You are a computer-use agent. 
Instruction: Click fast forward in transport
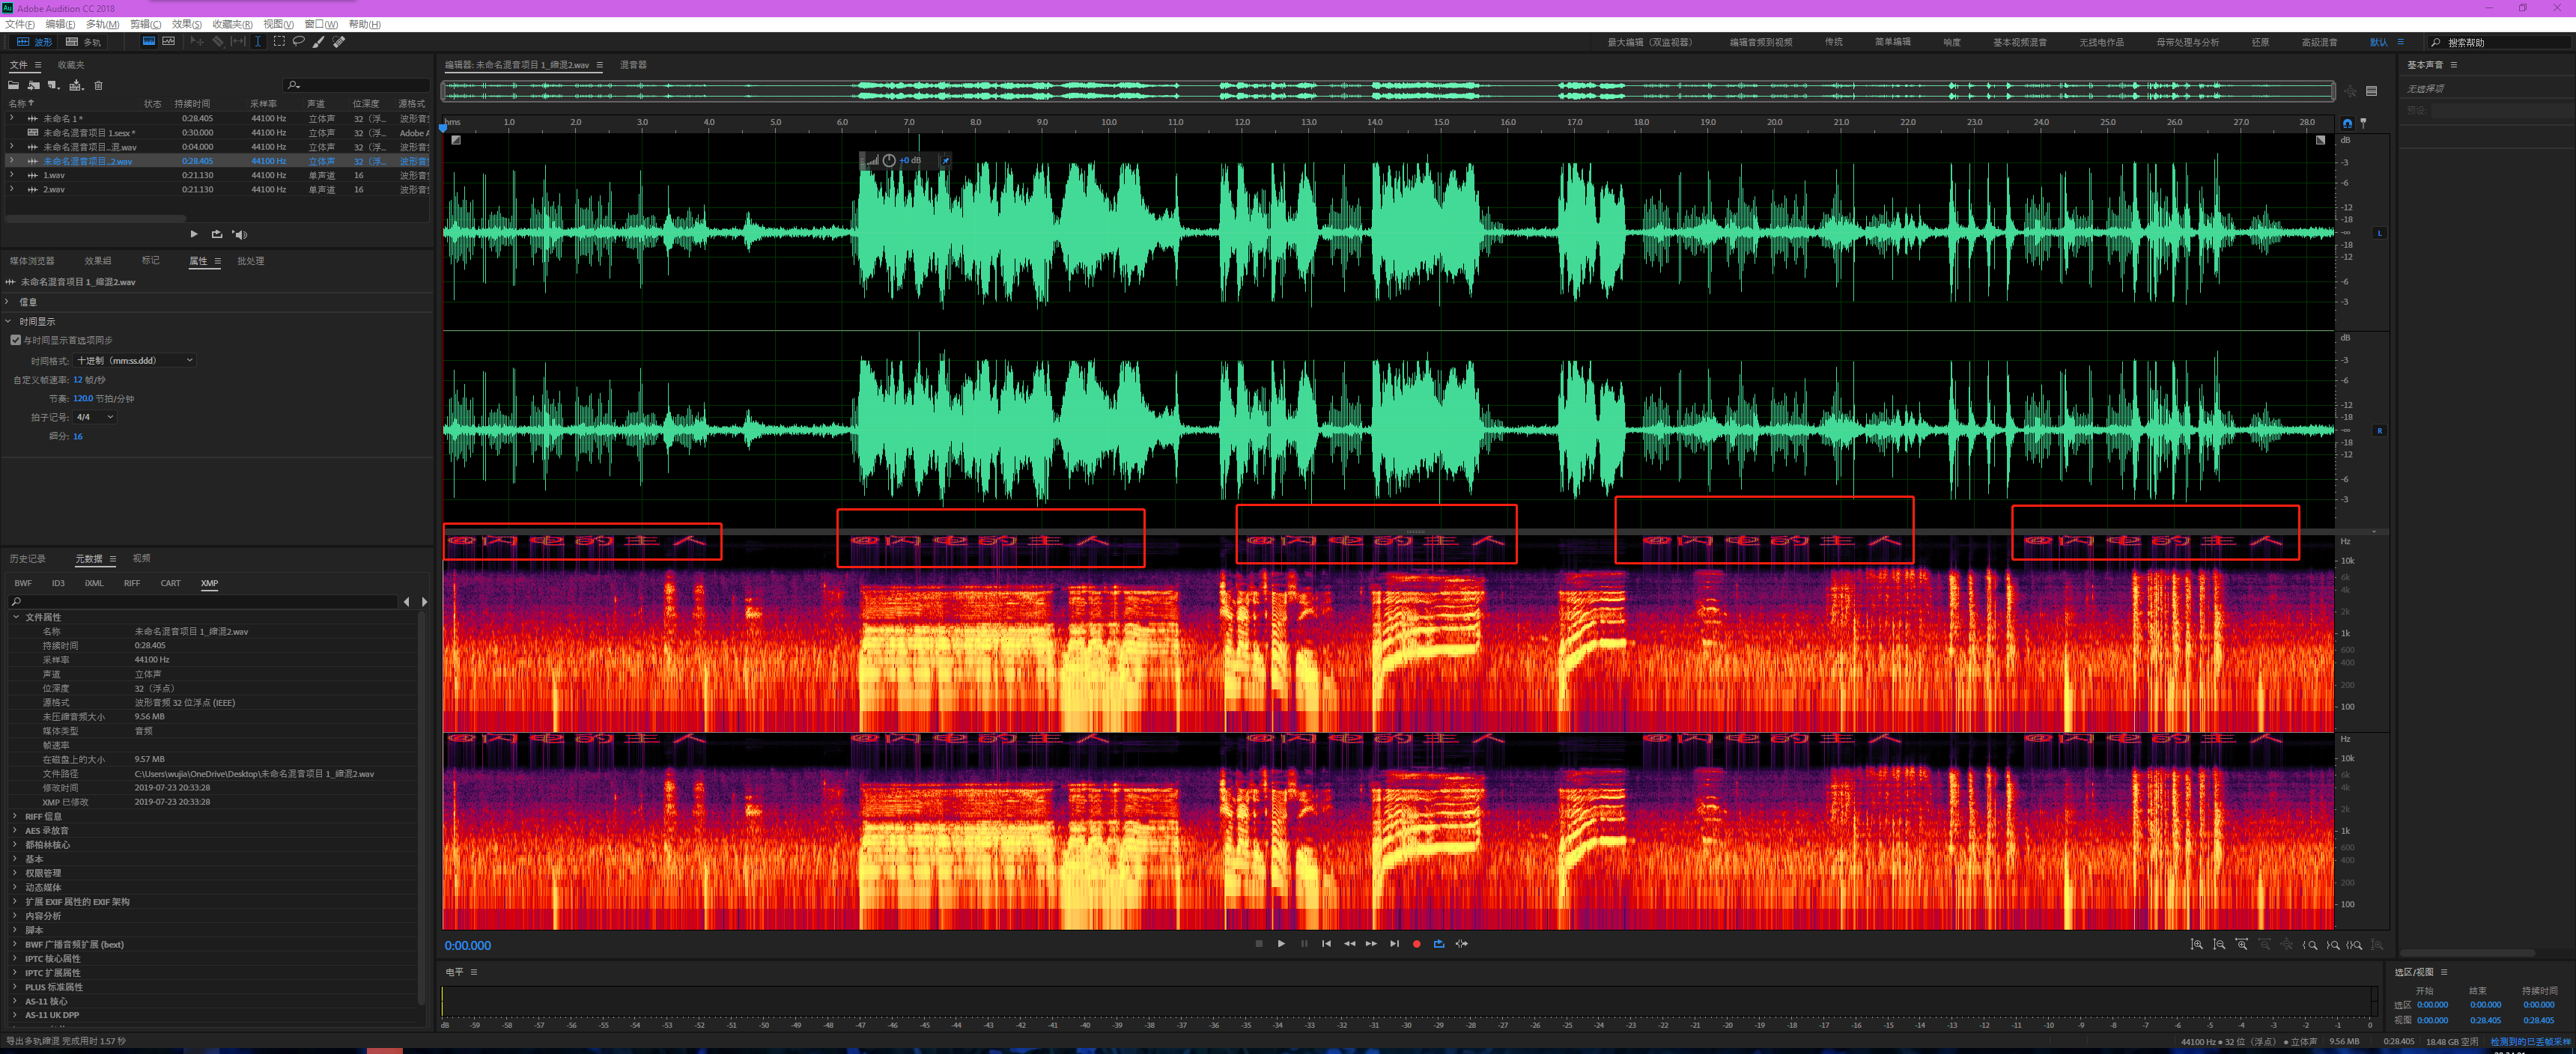1371,944
